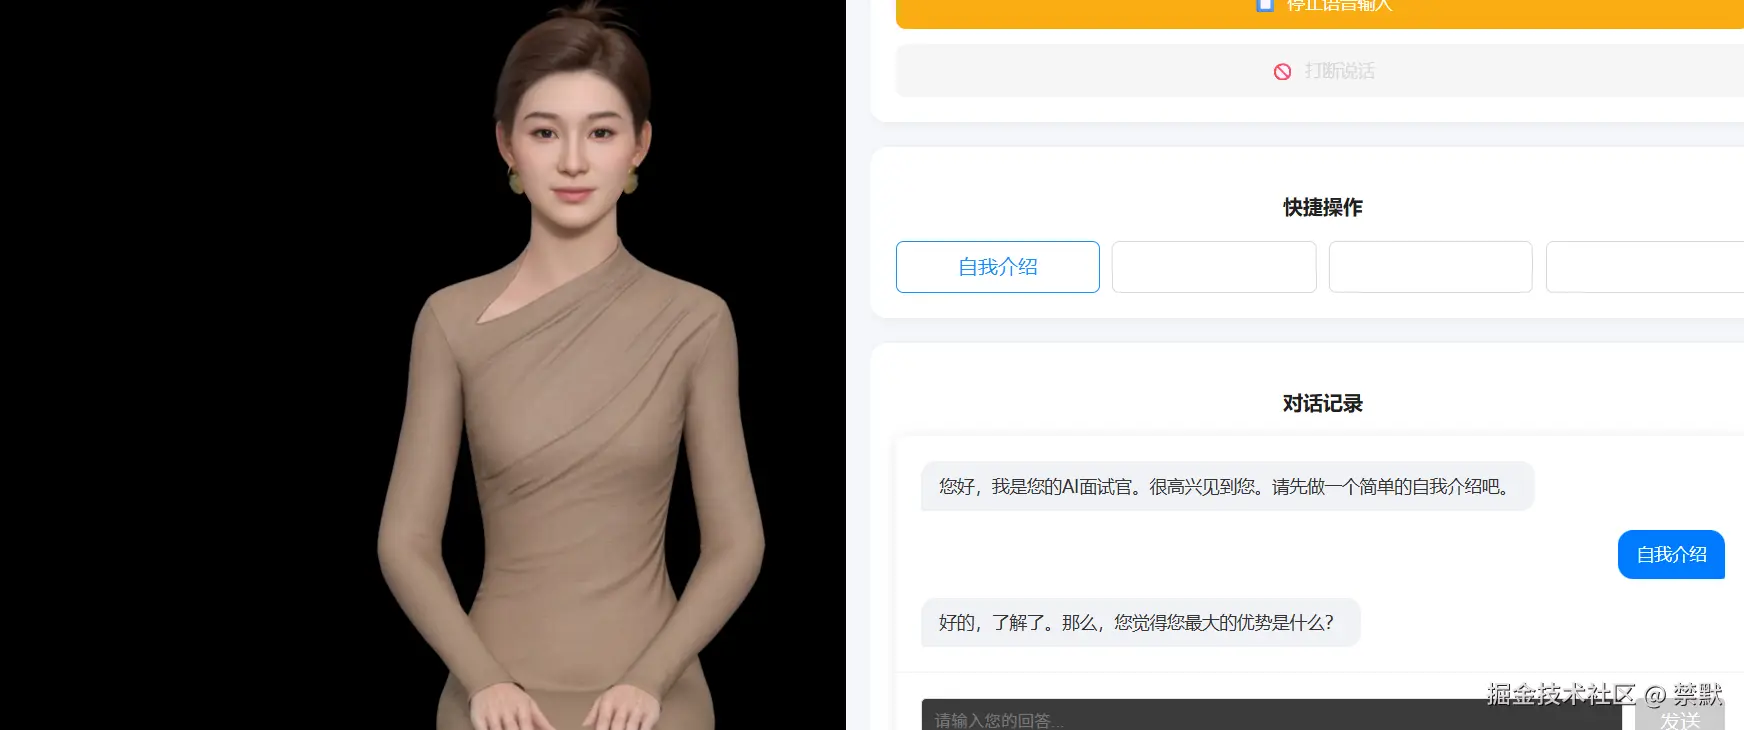This screenshot has height=730, width=1744.
Task: Click the square stop icon on orange button
Action: coord(1265,5)
